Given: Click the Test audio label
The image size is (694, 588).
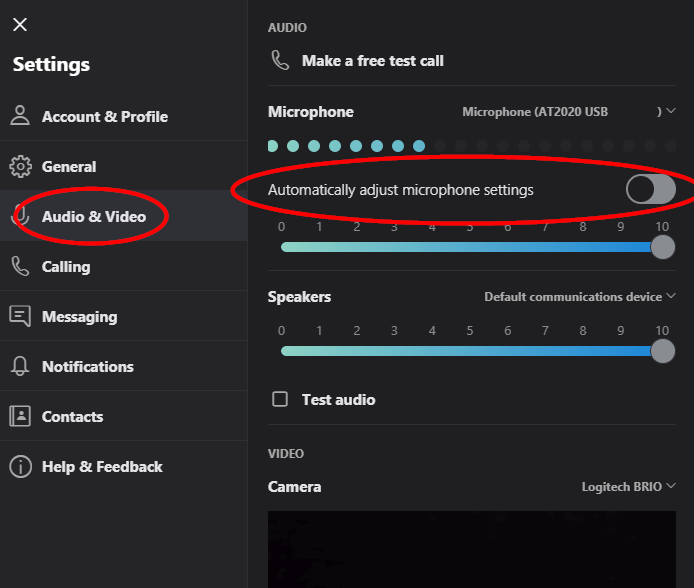Looking at the screenshot, I should (x=339, y=400).
